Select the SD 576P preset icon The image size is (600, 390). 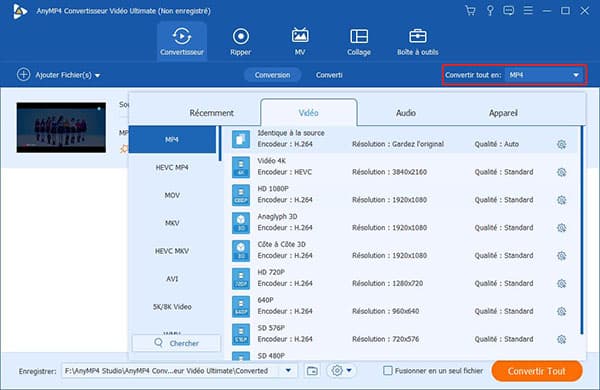(241, 334)
